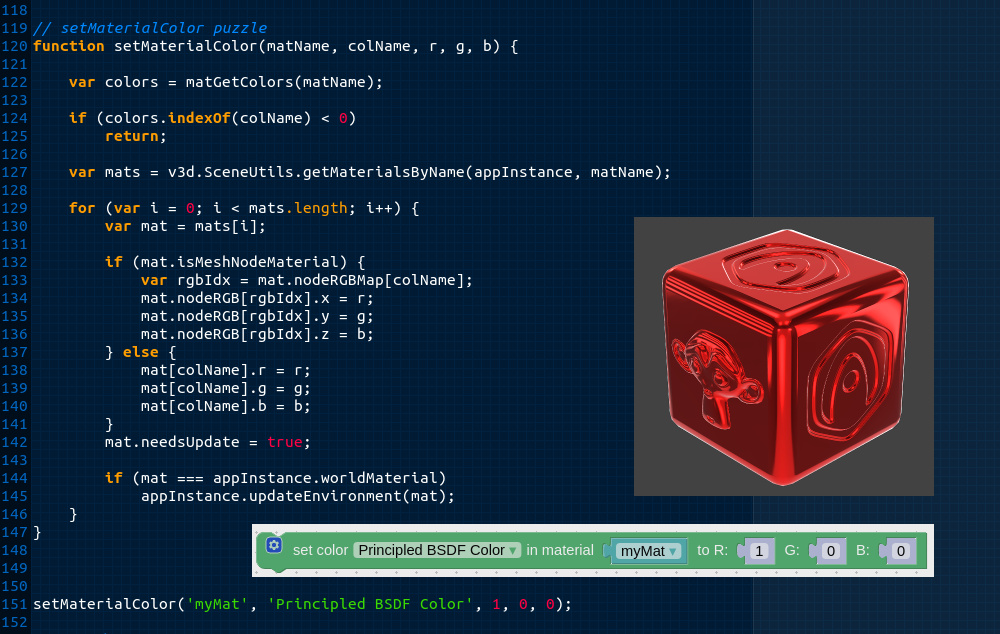Open the Principled BSDF Color dropdown
Screen dimensions: 1000x634
click(x=437, y=550)
